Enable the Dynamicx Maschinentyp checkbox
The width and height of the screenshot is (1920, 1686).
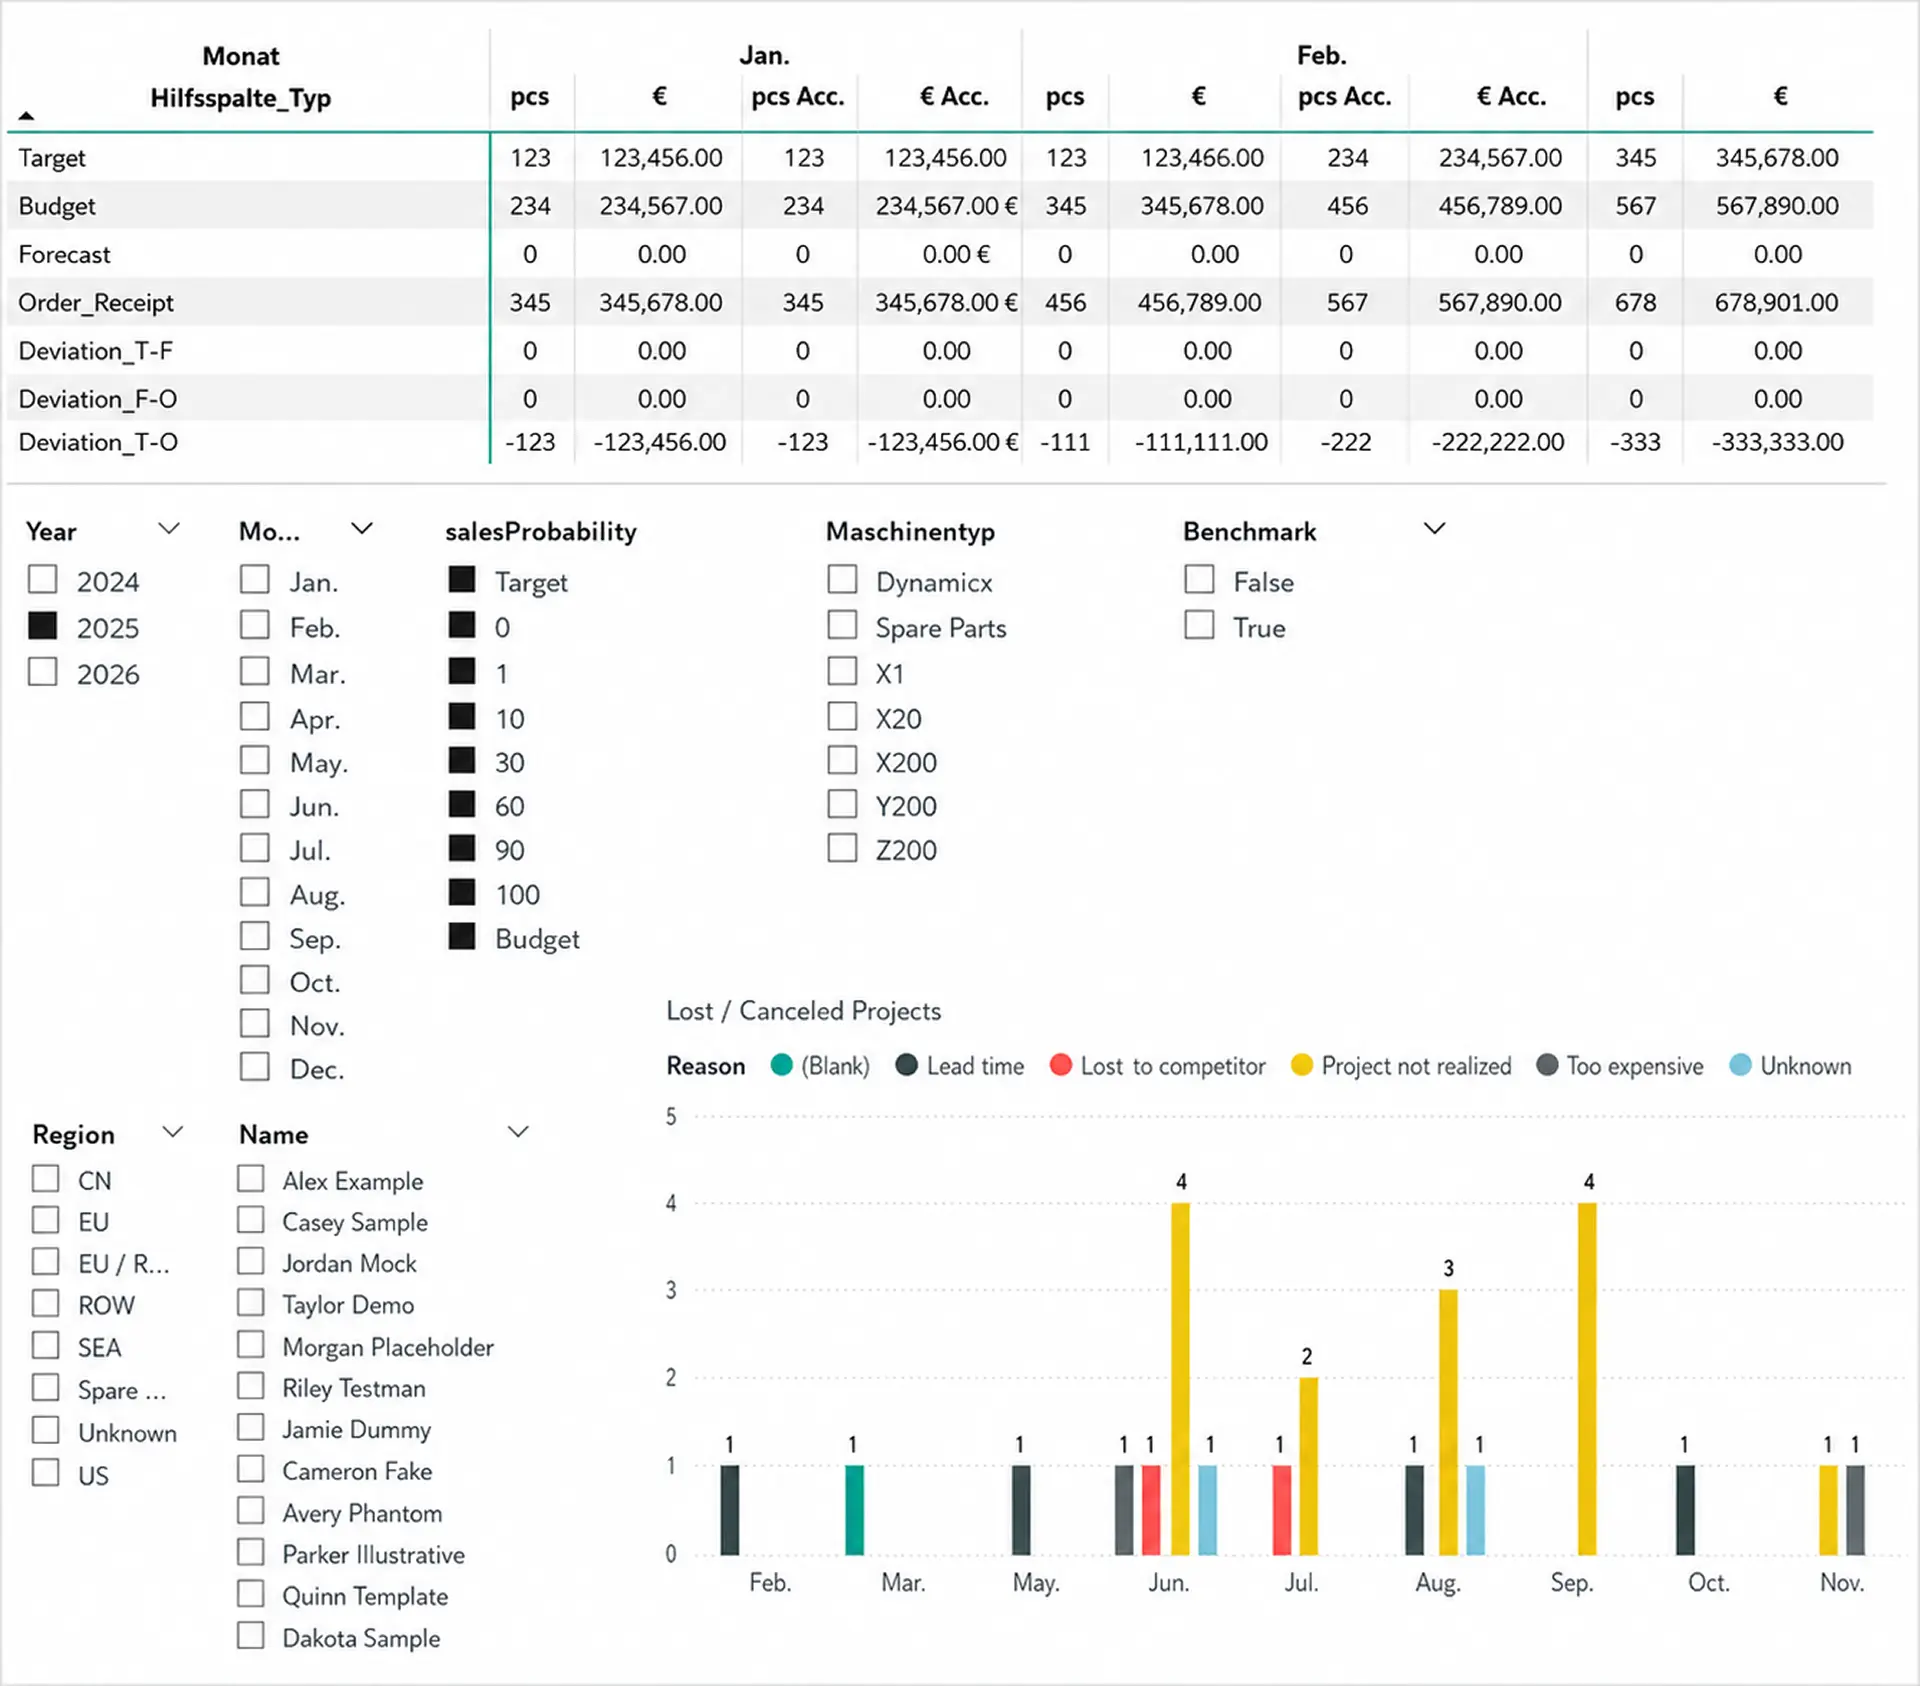(x=842, y=579)
